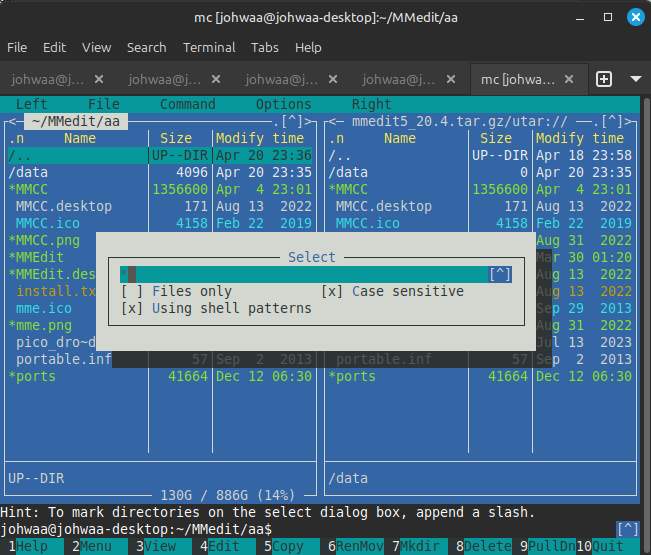Screen dimensions: 651x555
Task: Select the /data directory in left panel
Action: click(28, 172)
